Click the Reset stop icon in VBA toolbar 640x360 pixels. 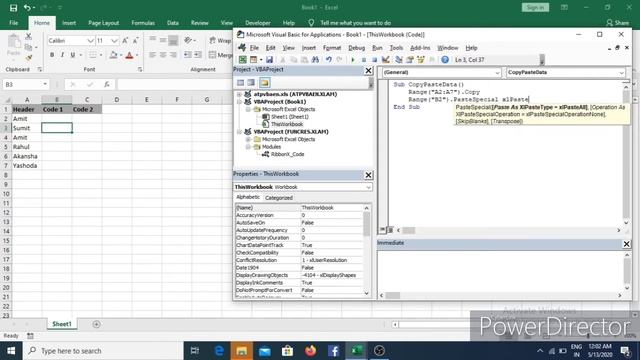[374, 60]
